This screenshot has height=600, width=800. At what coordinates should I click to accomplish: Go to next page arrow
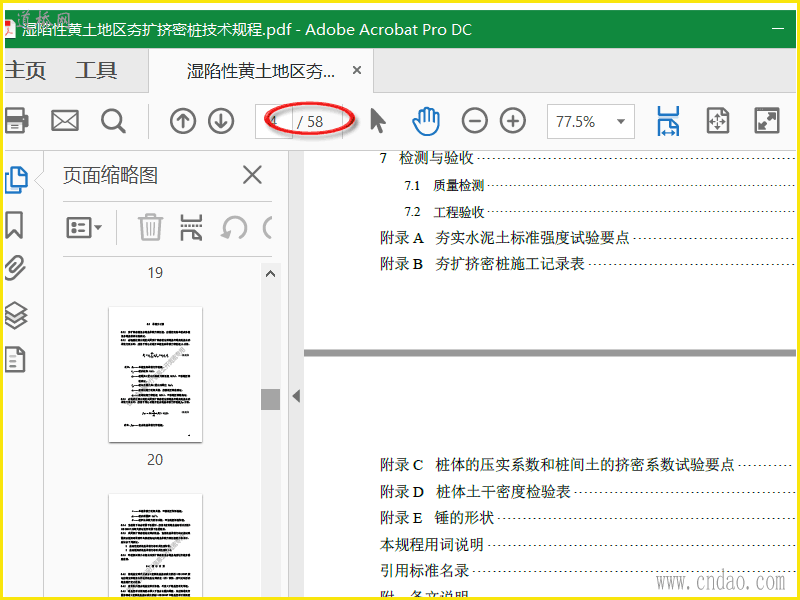pos(221,121)
